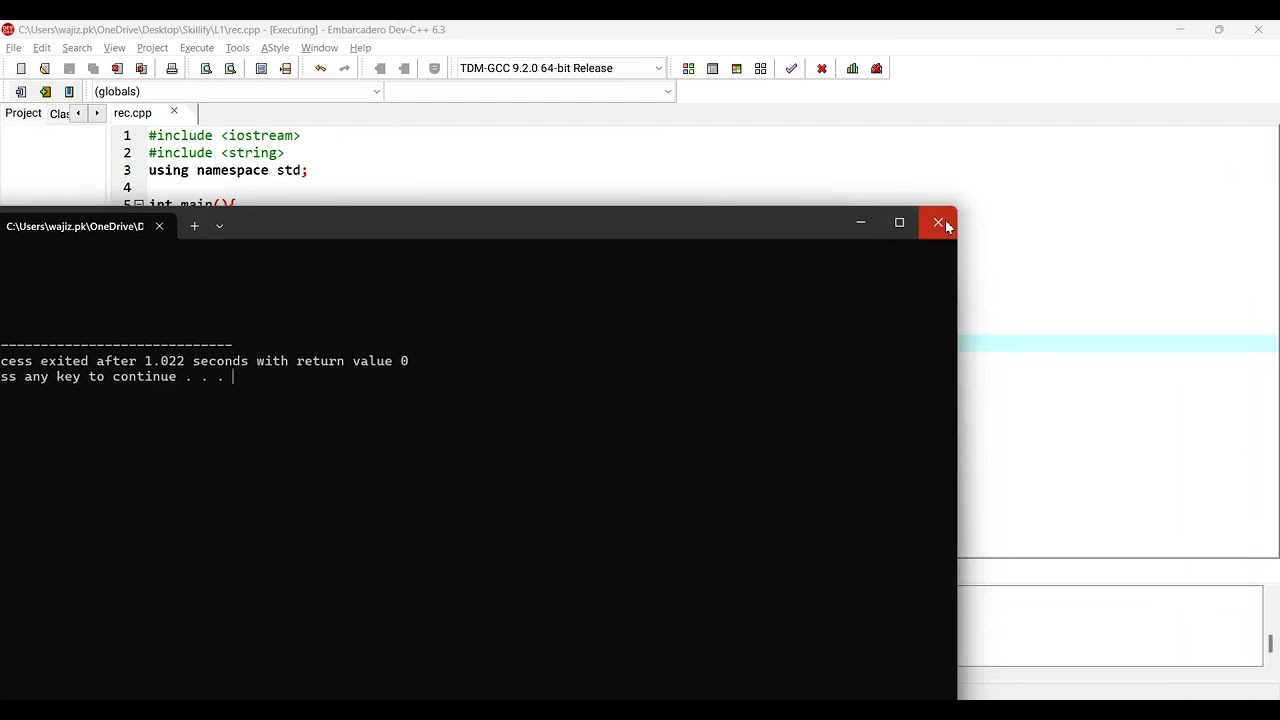Click the first icon left of globals dropdown
Image resolution: width=1280 pixels, height=720 pixels.
(21, 91)
